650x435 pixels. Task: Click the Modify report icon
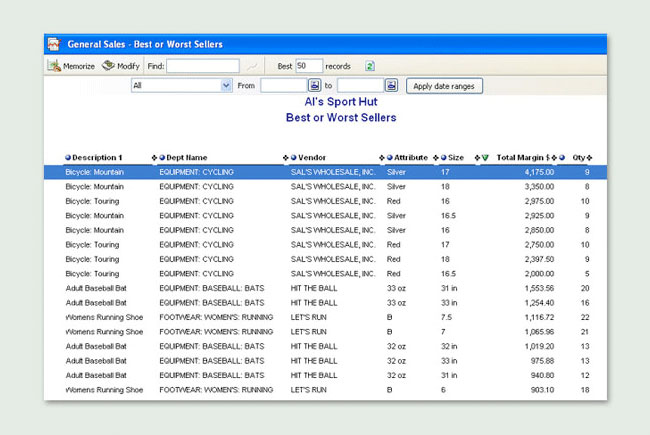pyautogui.click(x=108, y=66)
